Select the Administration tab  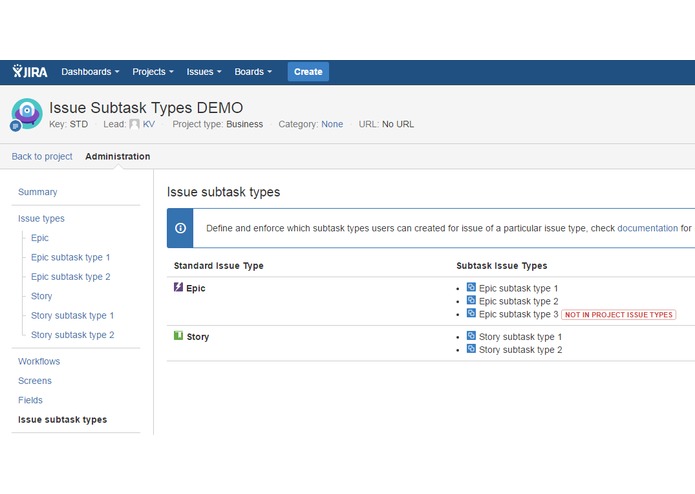point(117,156)
